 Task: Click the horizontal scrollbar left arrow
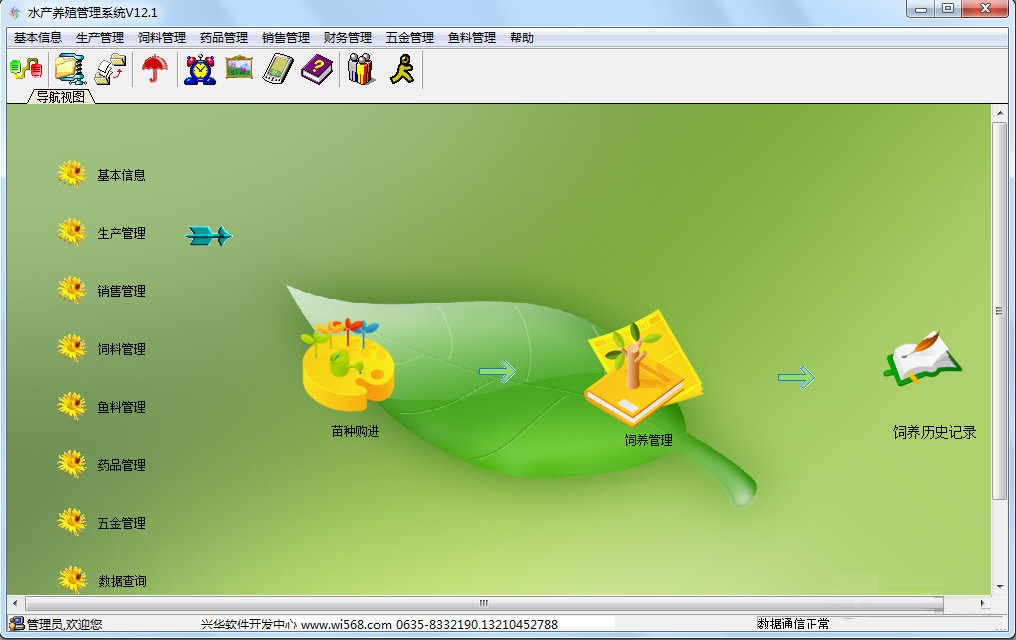coord(15,602)
